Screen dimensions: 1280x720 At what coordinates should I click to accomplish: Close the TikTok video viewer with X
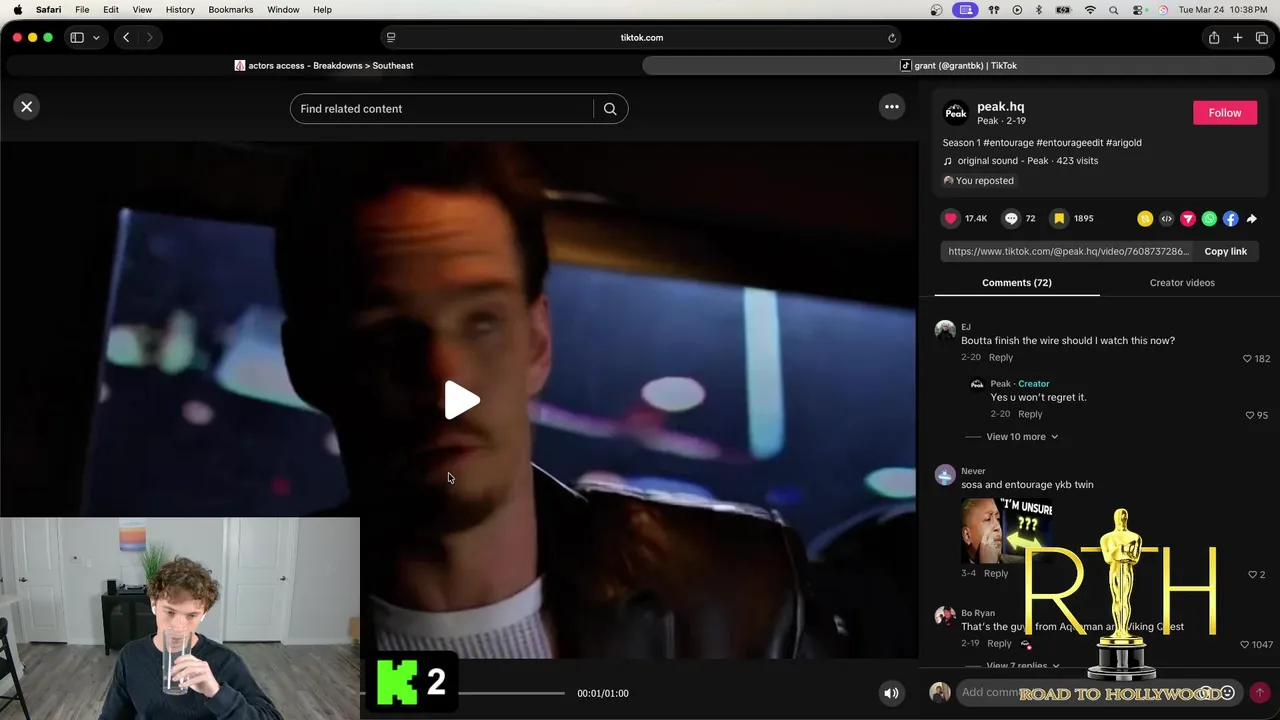[x=27, y=106]
